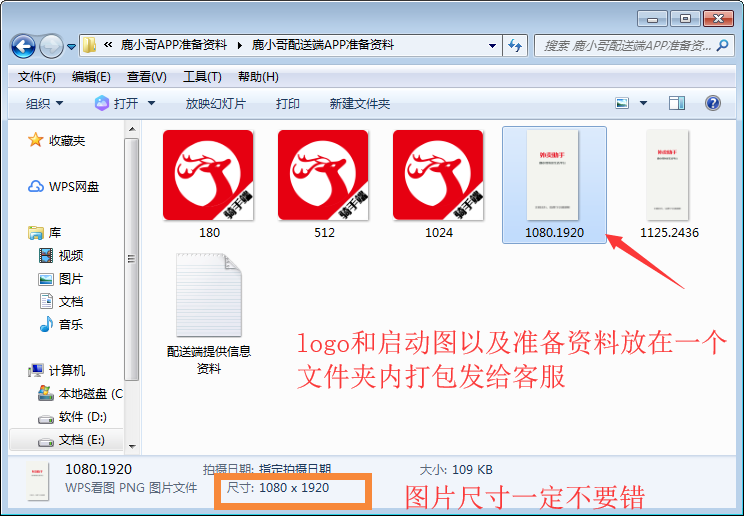The image size is (744, 516).
Task: Open the 音乐 library
Action: [x=71, y=325]
